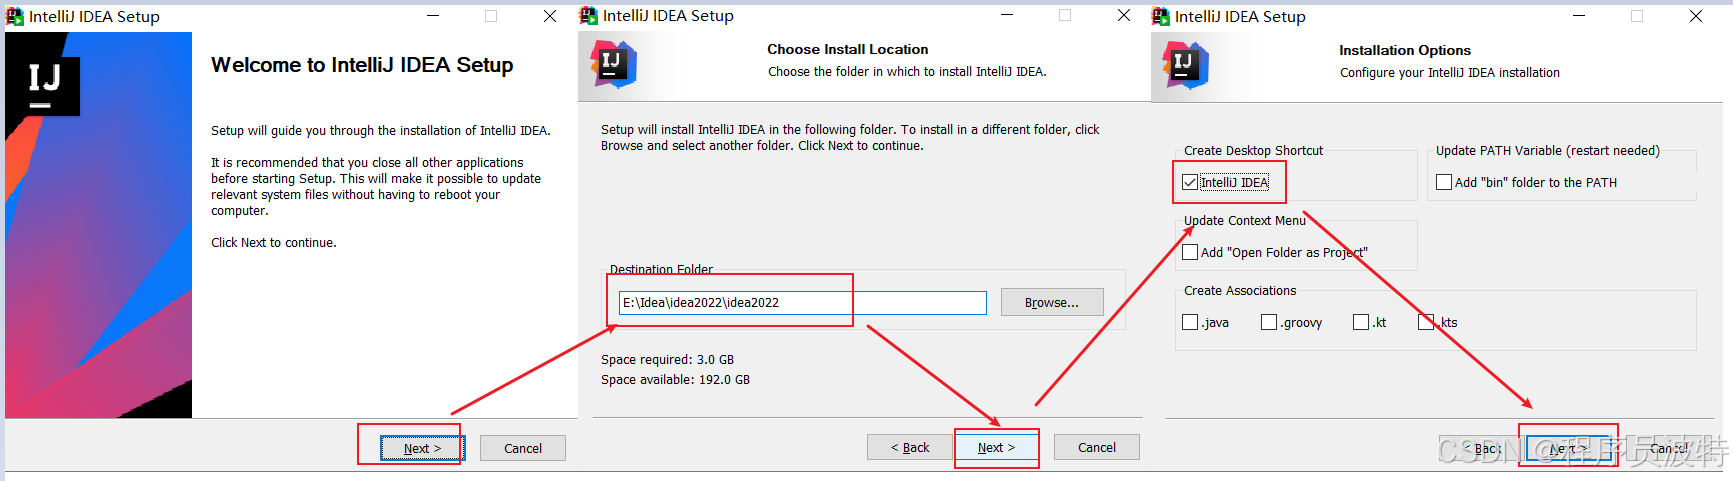Cancel setup from the Welcome page
1733x481 pixels.
click(x=522, y=448)
